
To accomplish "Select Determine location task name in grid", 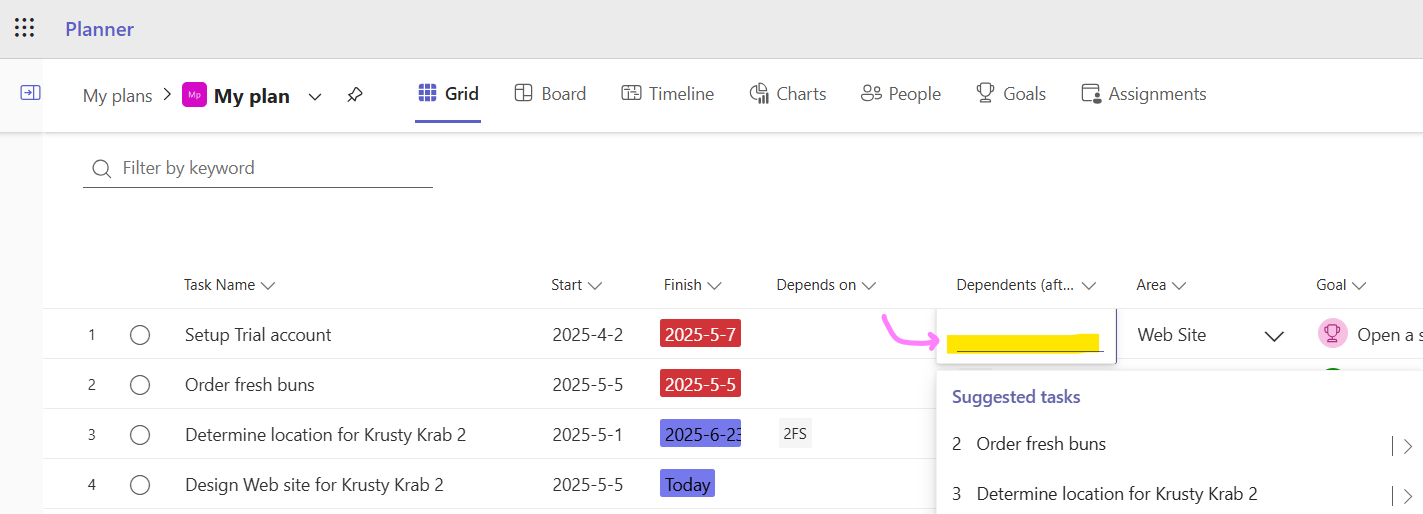I will (325, 435).
